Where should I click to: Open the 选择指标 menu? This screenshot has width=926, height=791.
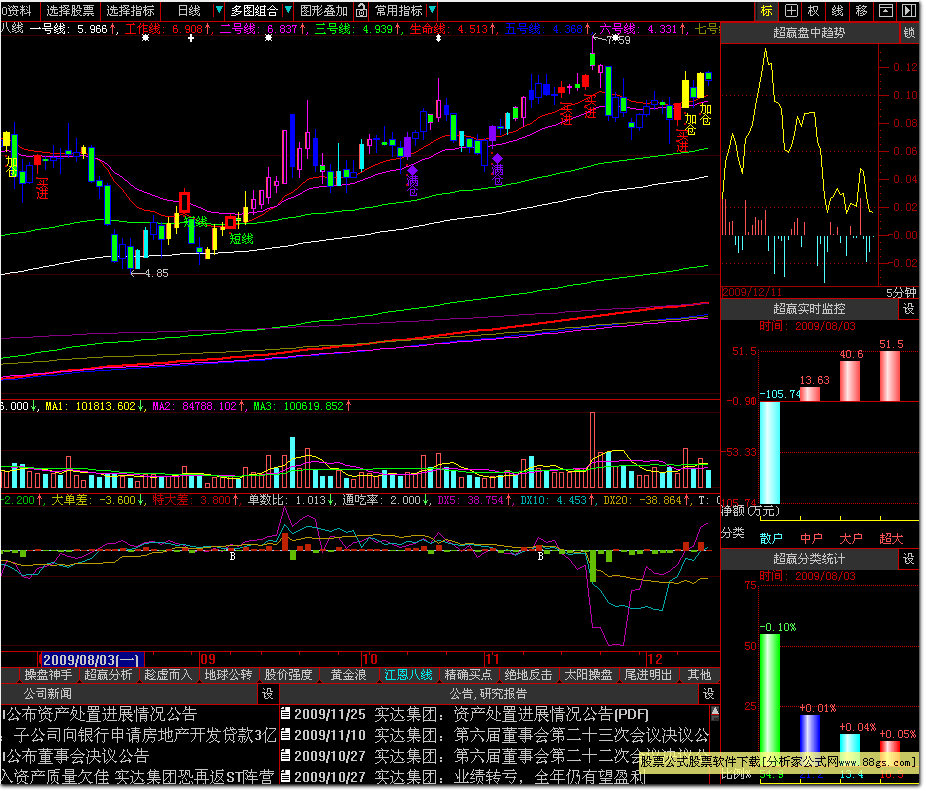[x=131, y=11]
